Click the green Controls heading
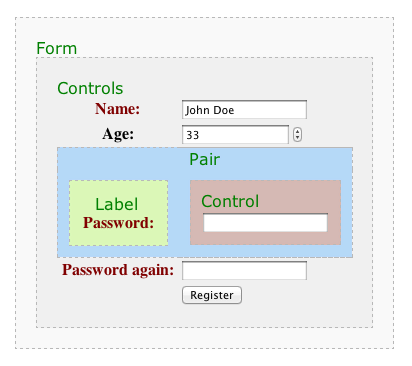The height and width of the screenshot is (366, 412). click(x=90, y=88)
